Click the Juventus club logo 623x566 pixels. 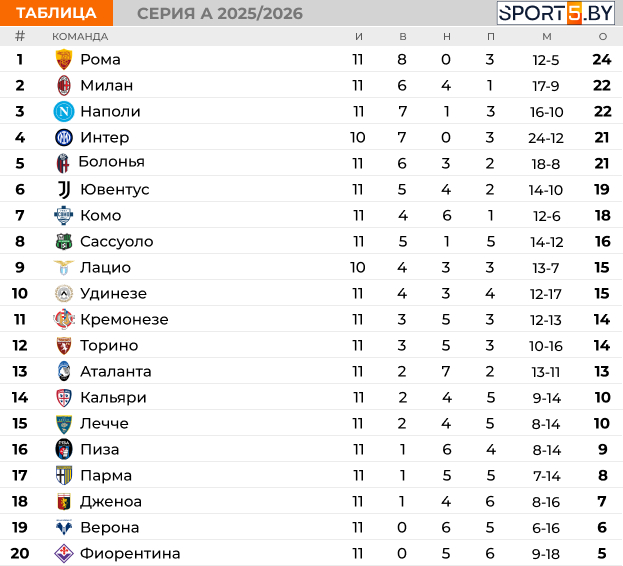[64, 189]
